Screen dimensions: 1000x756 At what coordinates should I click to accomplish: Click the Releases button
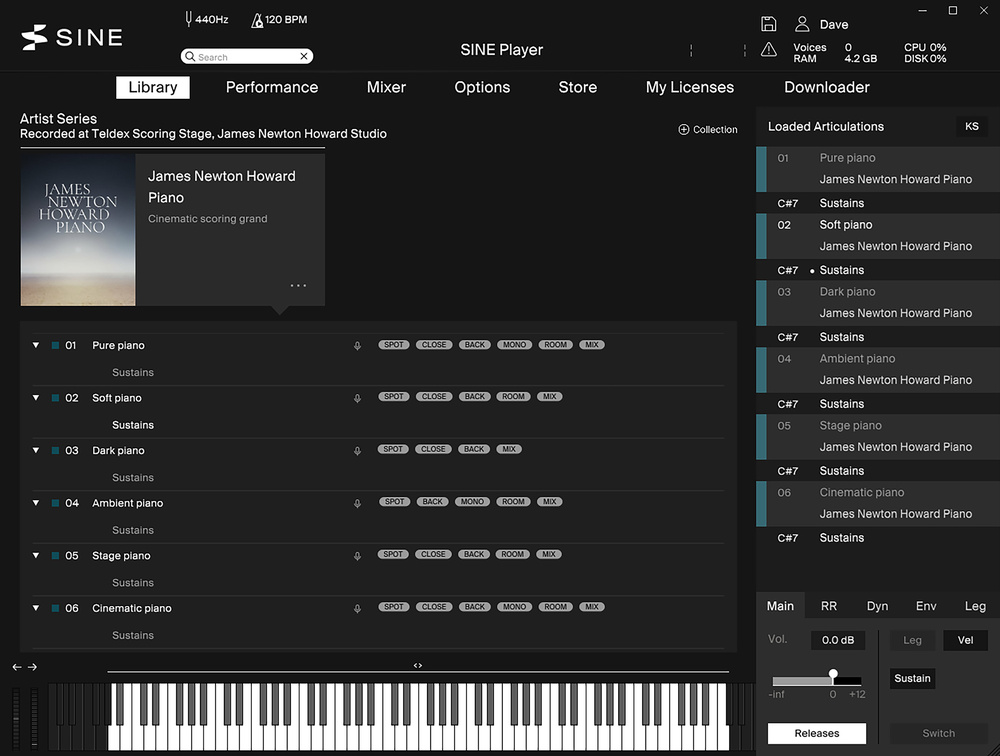point(816,733)
